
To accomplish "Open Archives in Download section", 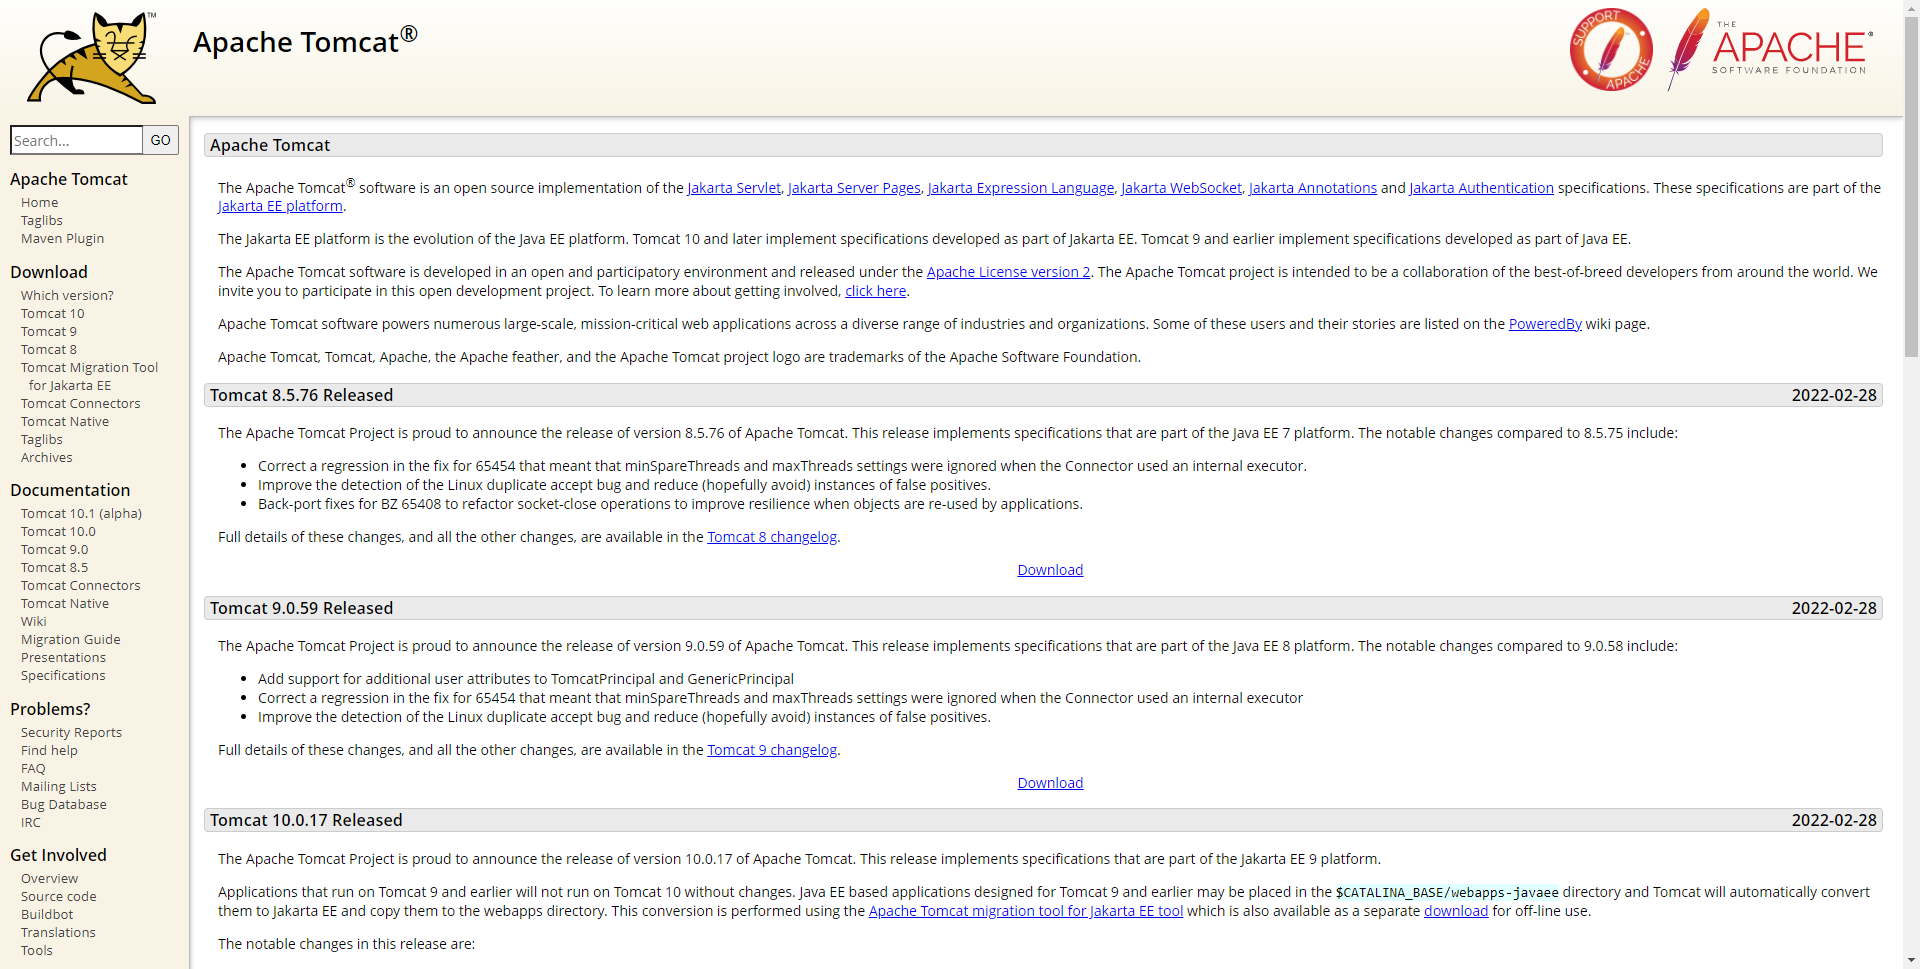I will (x=46, y=457).
